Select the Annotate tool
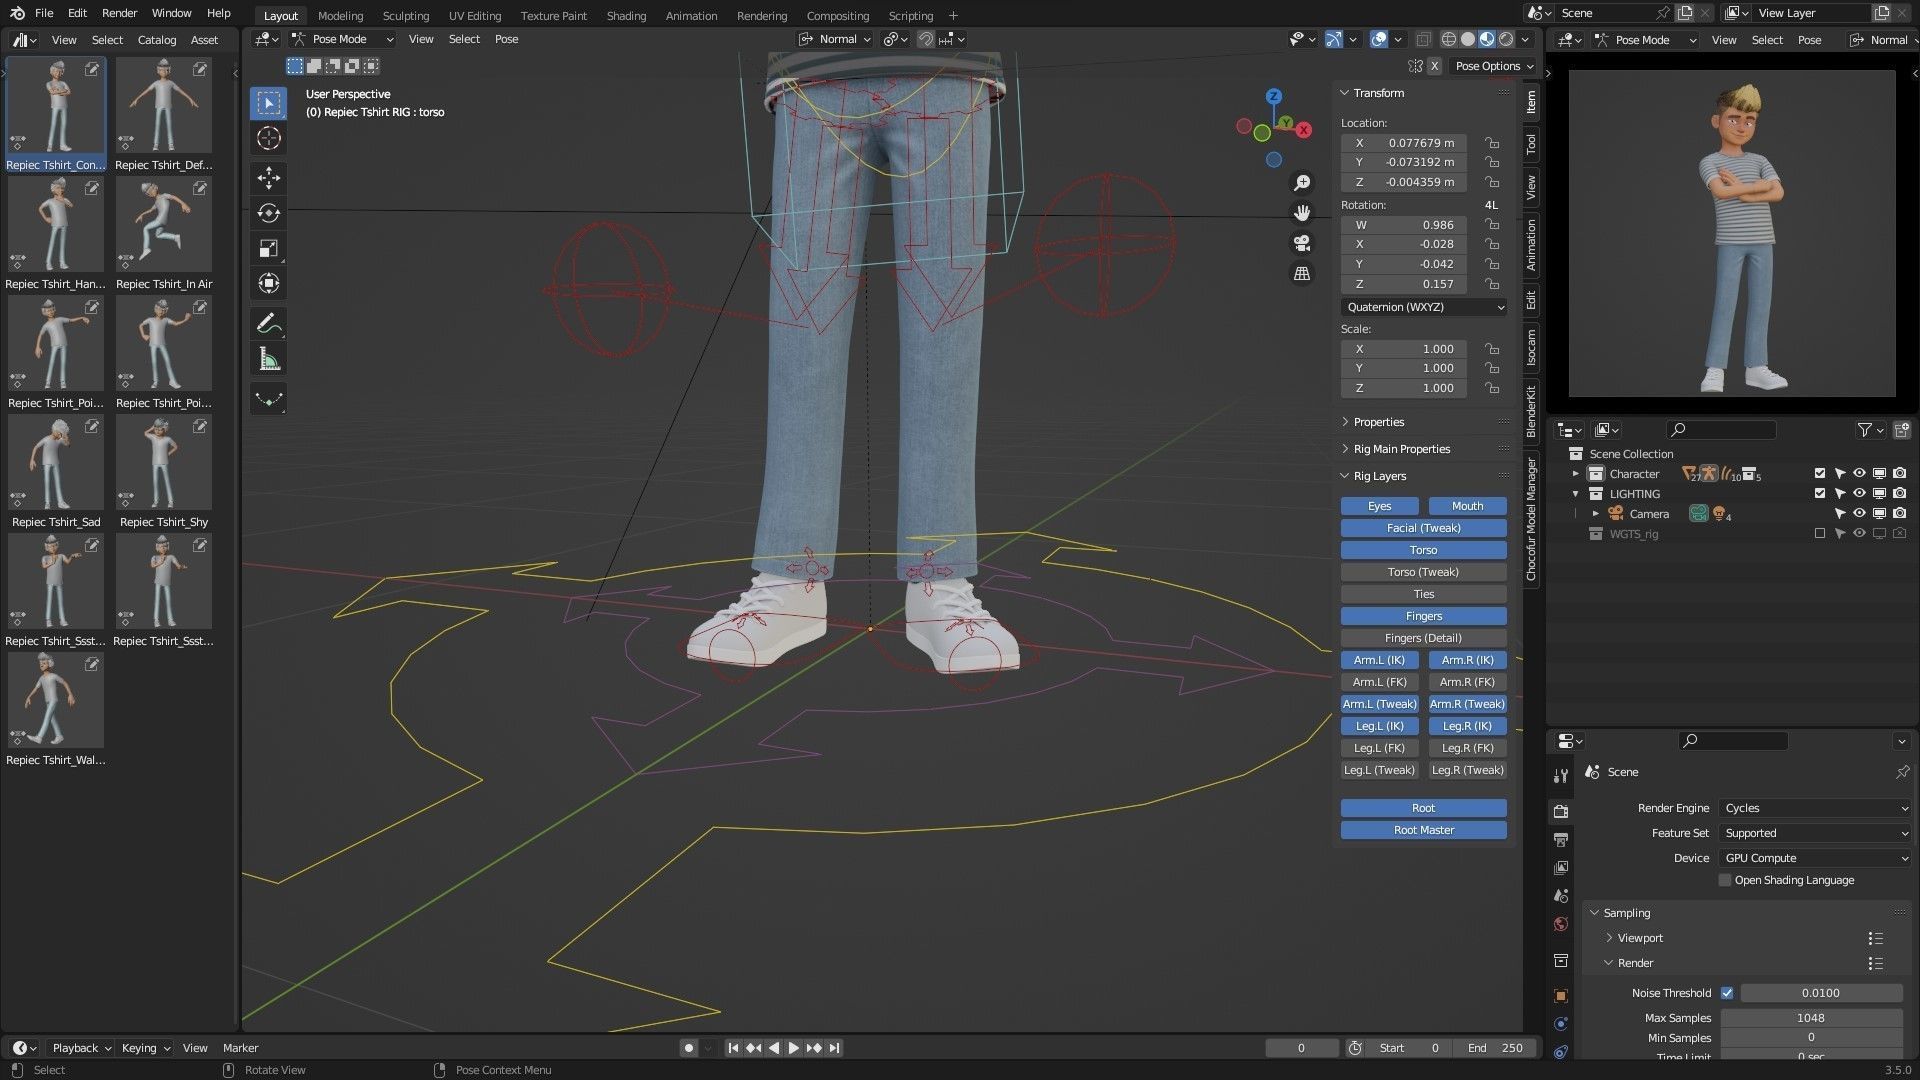This screenshot has width=1920, height=1080. click(268, 323)
